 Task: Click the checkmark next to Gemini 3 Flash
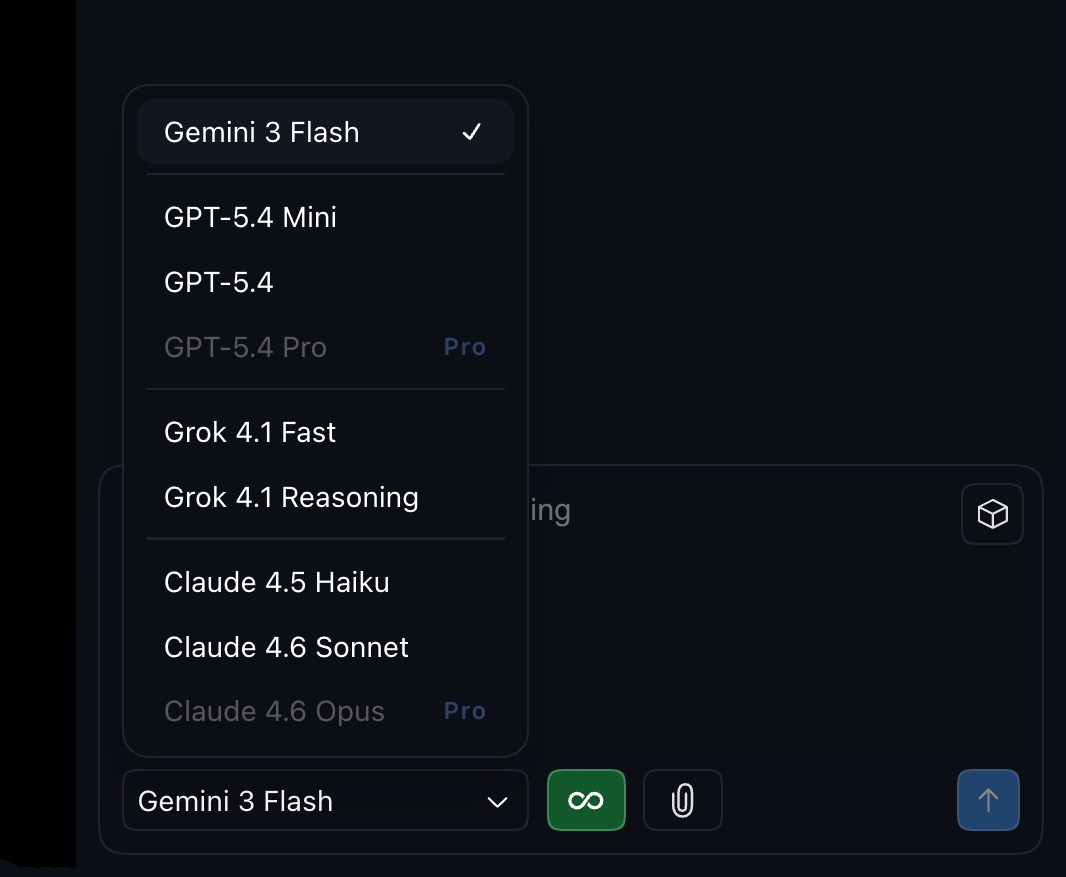tap(471, 131)
